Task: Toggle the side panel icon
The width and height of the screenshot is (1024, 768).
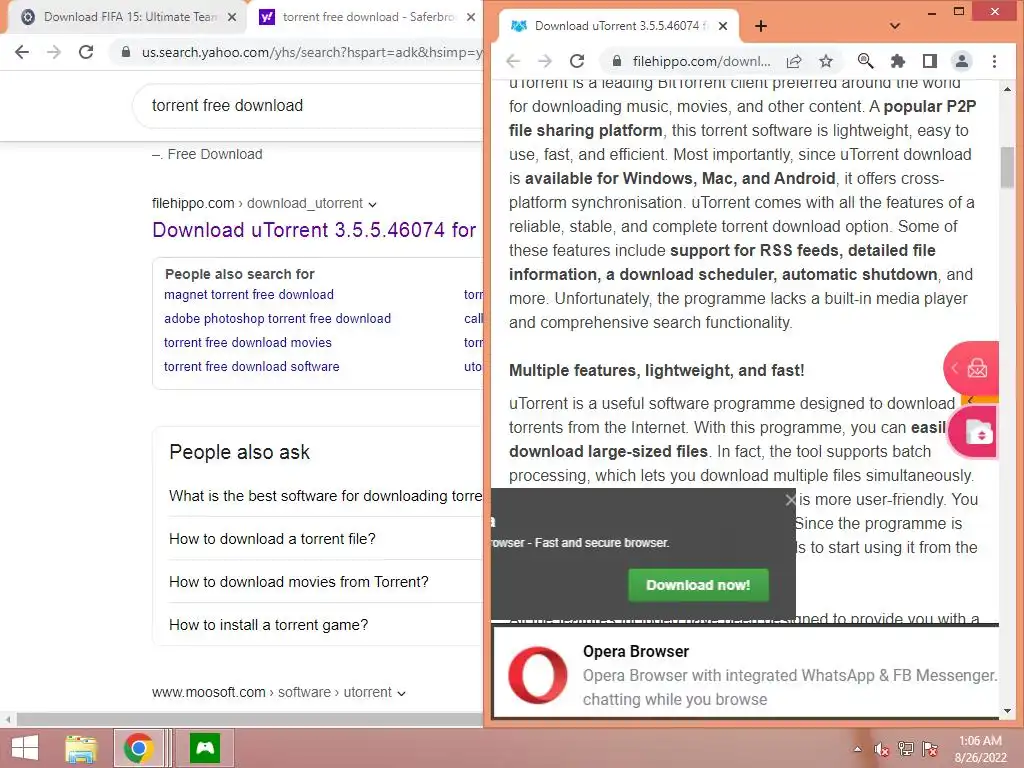Action: (930, 61)
